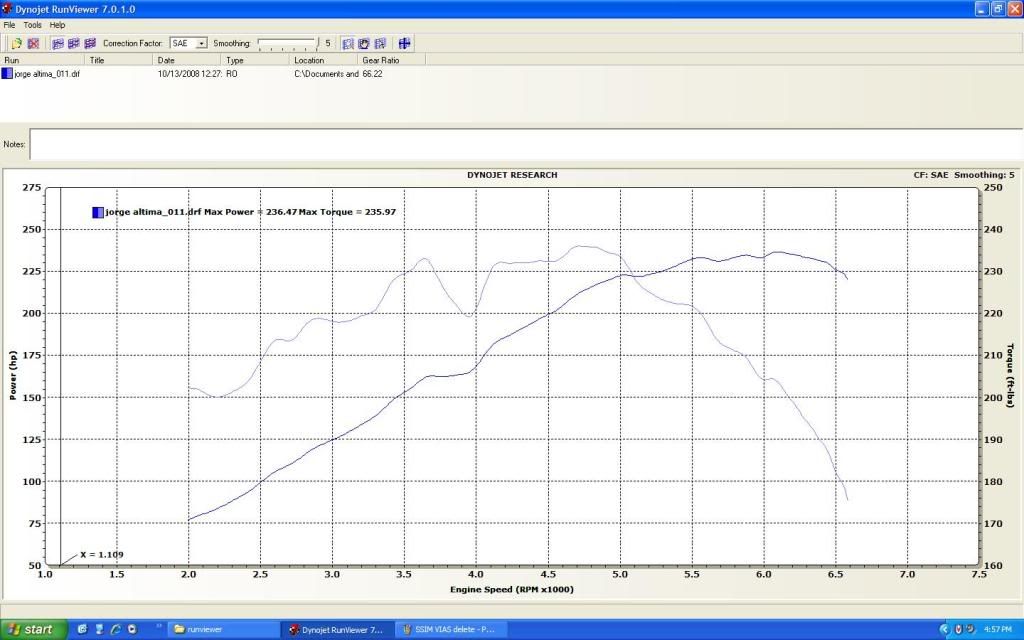Click the open run file toolbar icon
The width and height of the screenshot is (1024, 640).
coord(17,44)
